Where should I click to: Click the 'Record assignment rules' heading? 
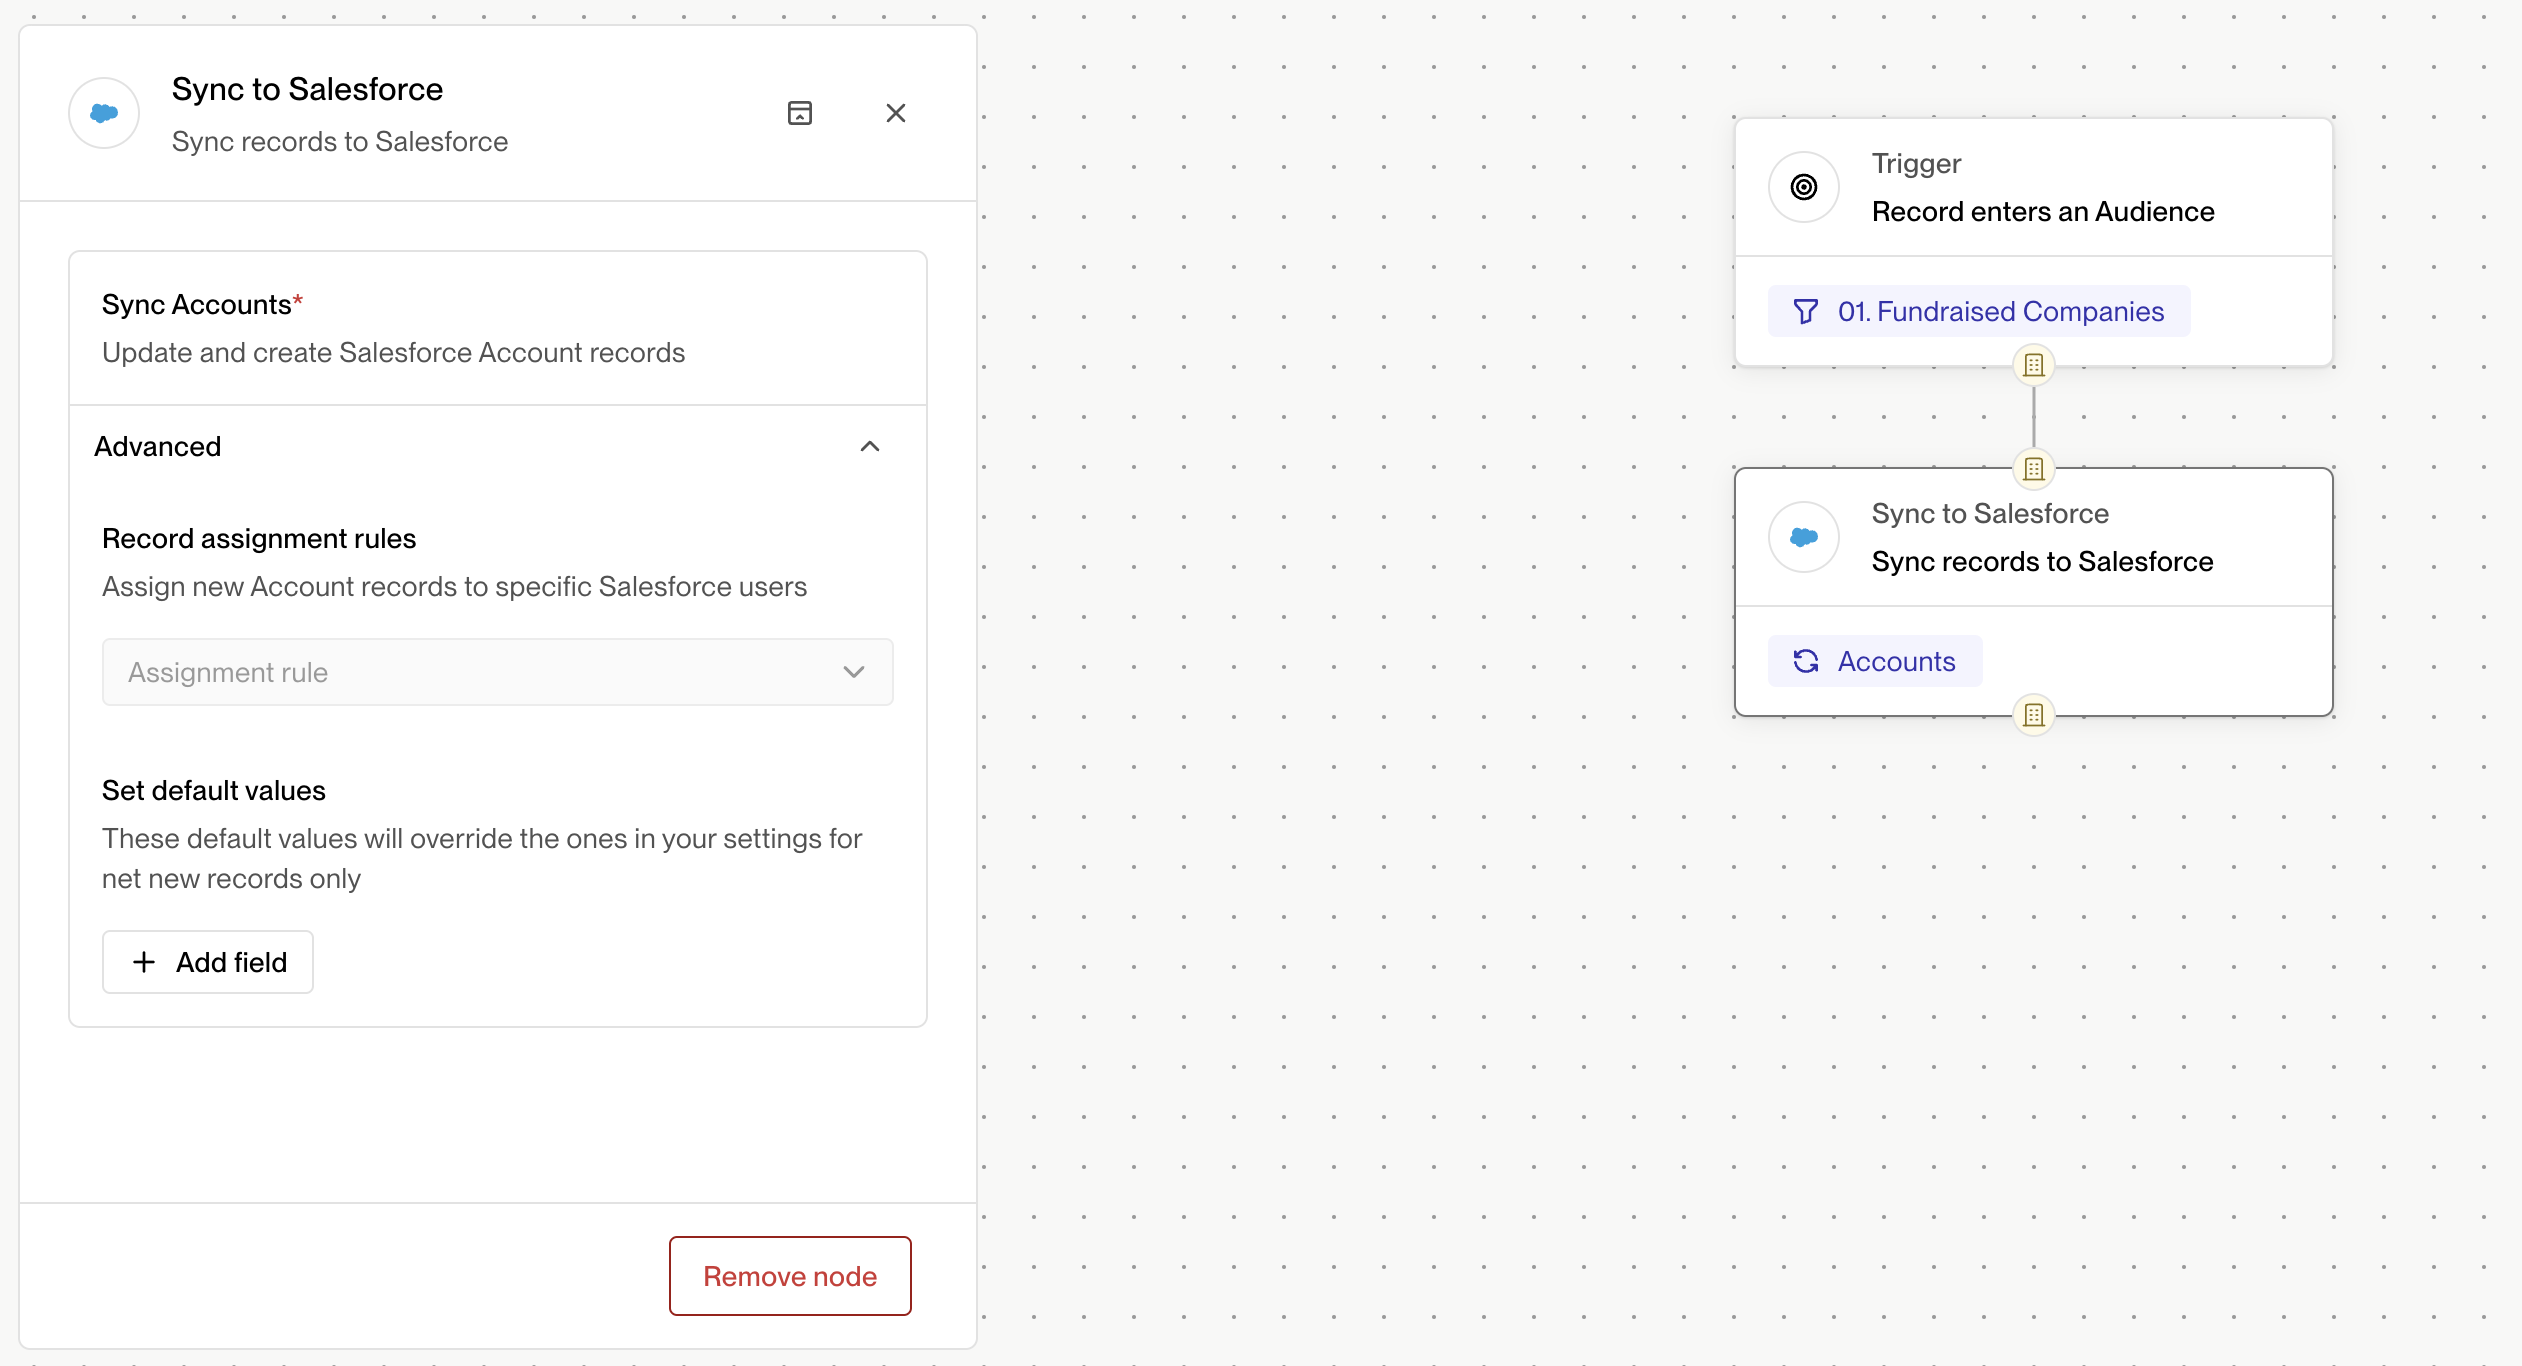[x=259, y=538]
